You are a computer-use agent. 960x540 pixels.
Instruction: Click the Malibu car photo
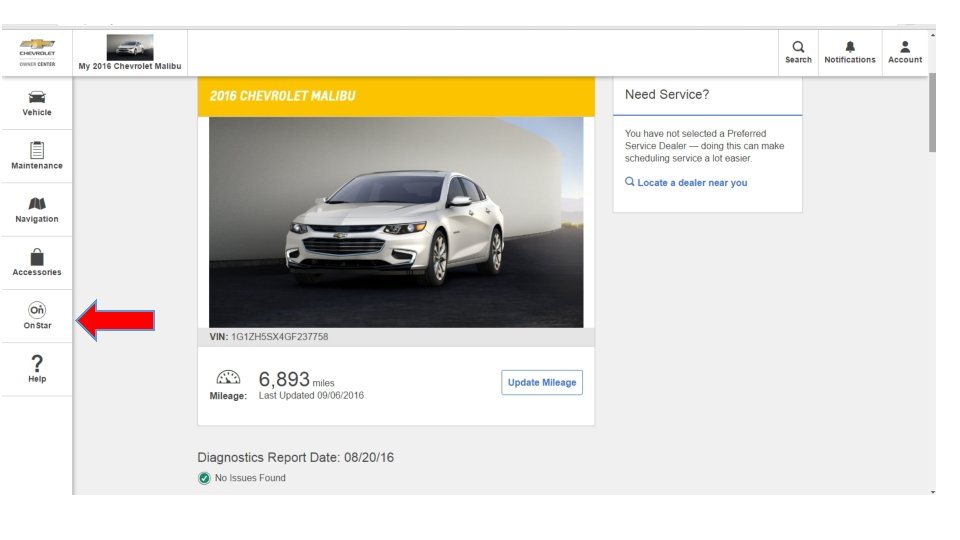(x=396, y=222)
